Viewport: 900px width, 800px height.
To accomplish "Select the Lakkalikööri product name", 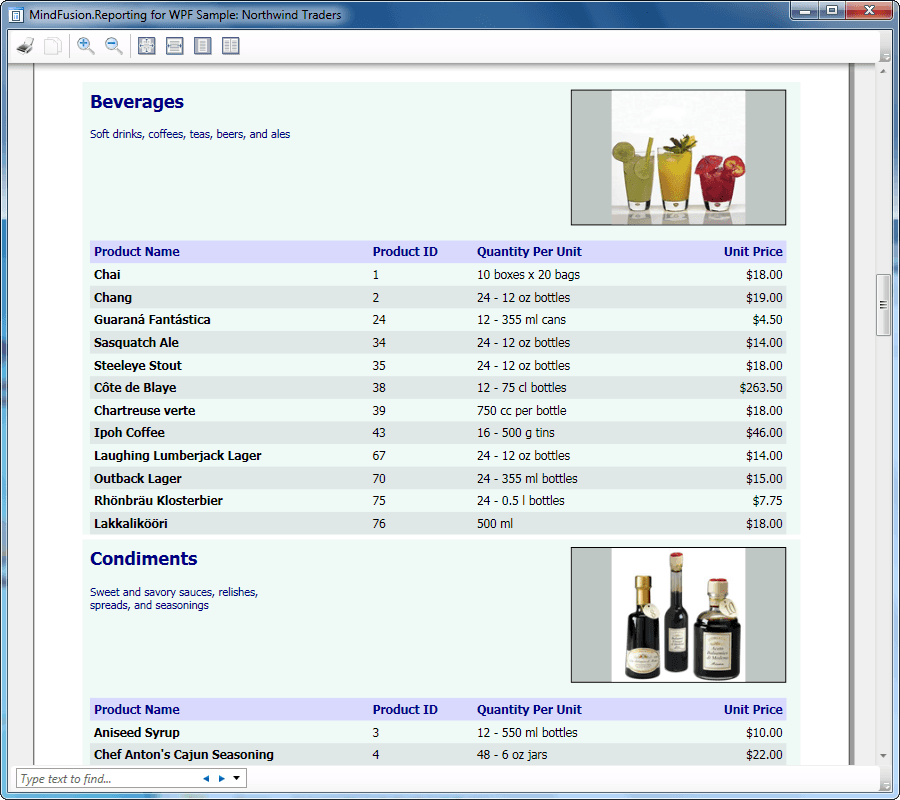I will (131, 524).
